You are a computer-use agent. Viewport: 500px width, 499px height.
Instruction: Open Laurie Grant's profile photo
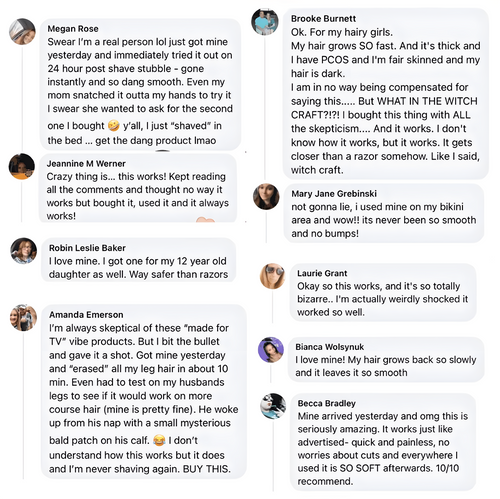(x=273, y=276)
